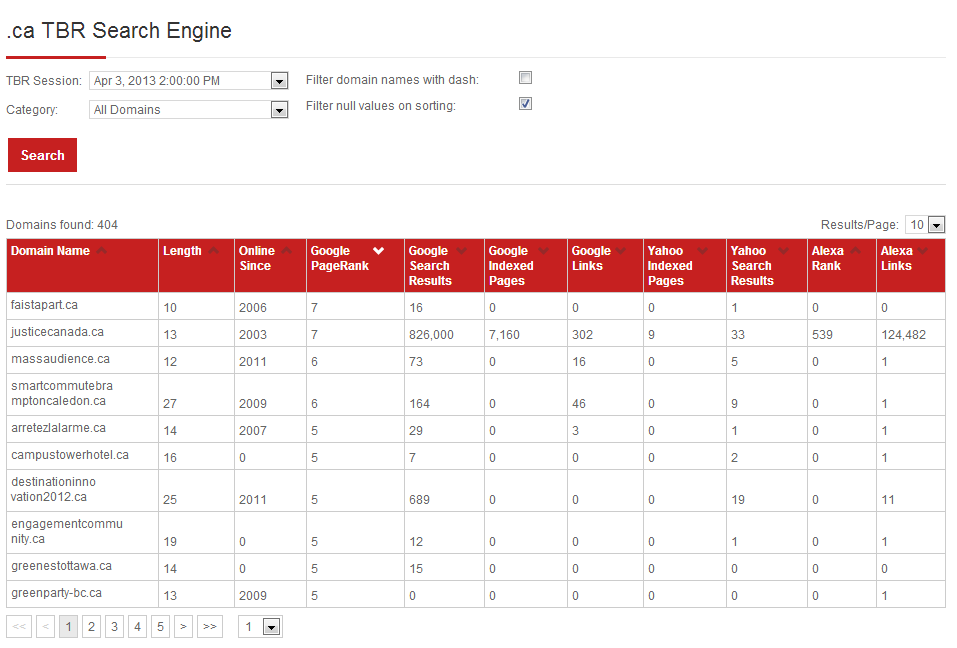Click the 'Domains found: 404' text

point(62,225)
